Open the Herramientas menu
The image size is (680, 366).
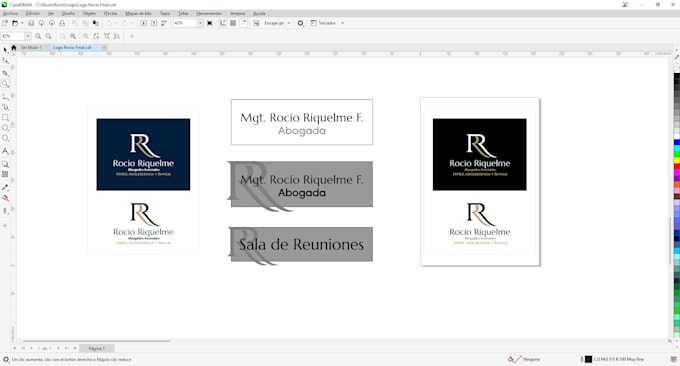pos(209,13)
